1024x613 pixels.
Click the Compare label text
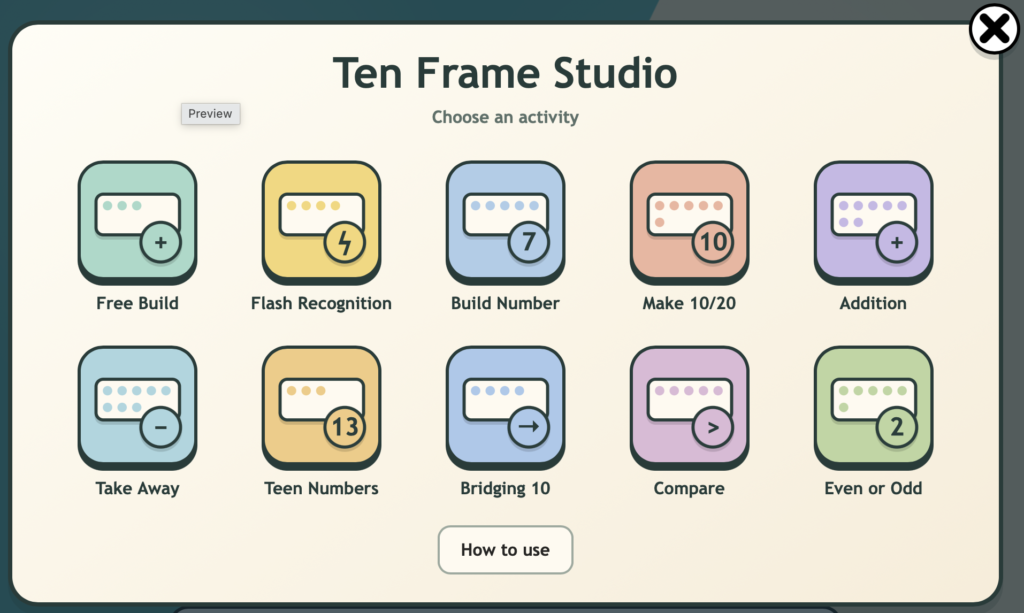pos(689,489)
